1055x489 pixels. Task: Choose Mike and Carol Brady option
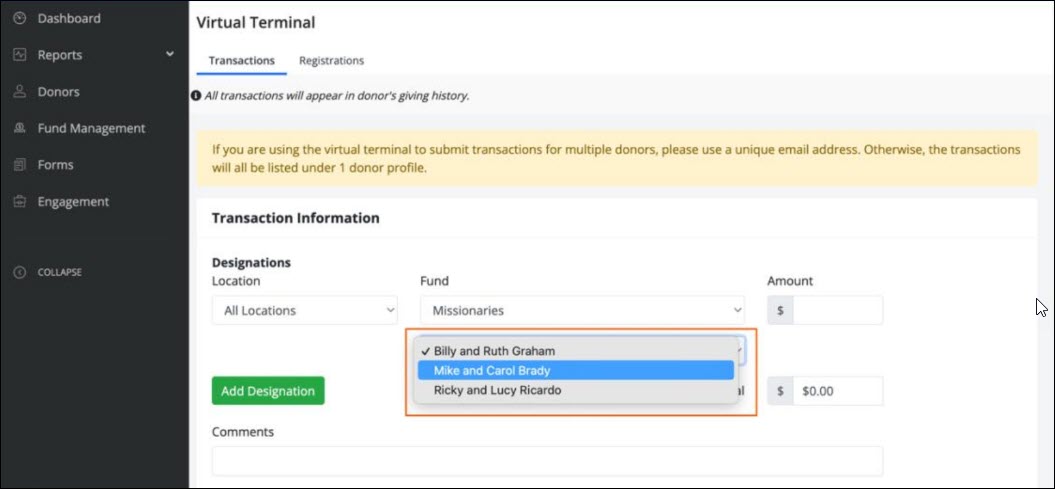[x=492, y=370]
